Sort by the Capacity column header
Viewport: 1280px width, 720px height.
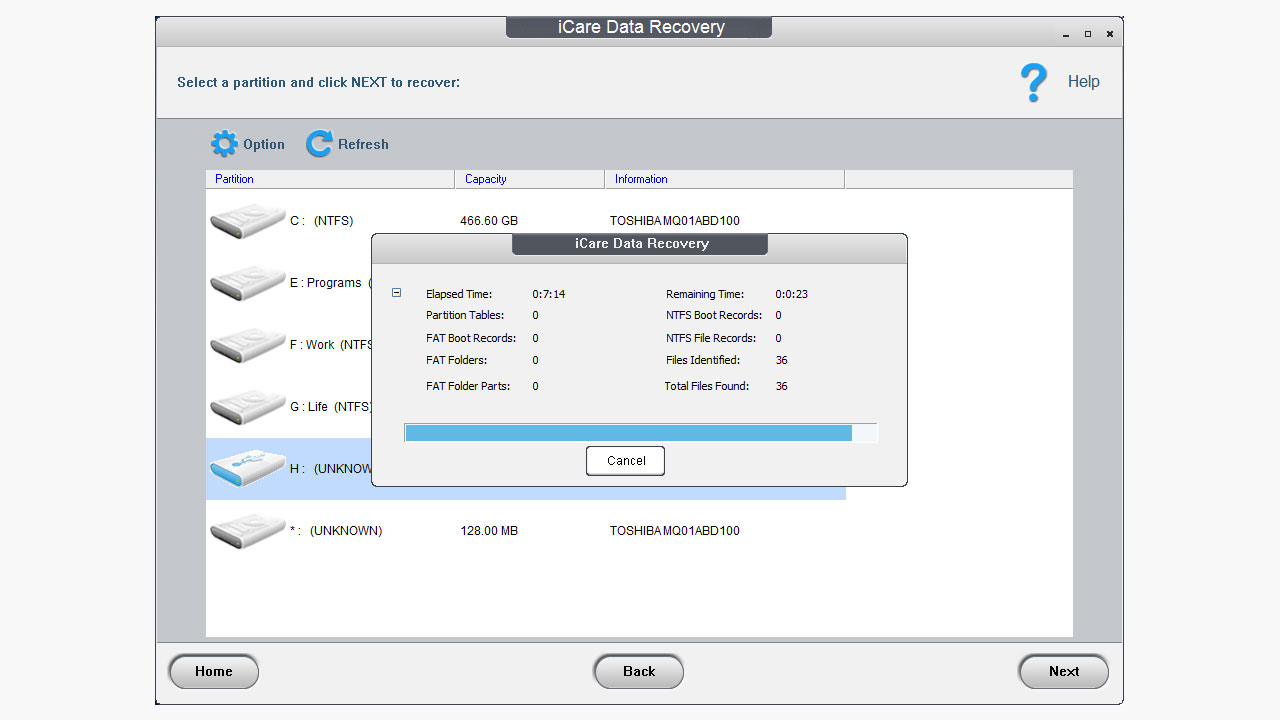pos(530,179)
